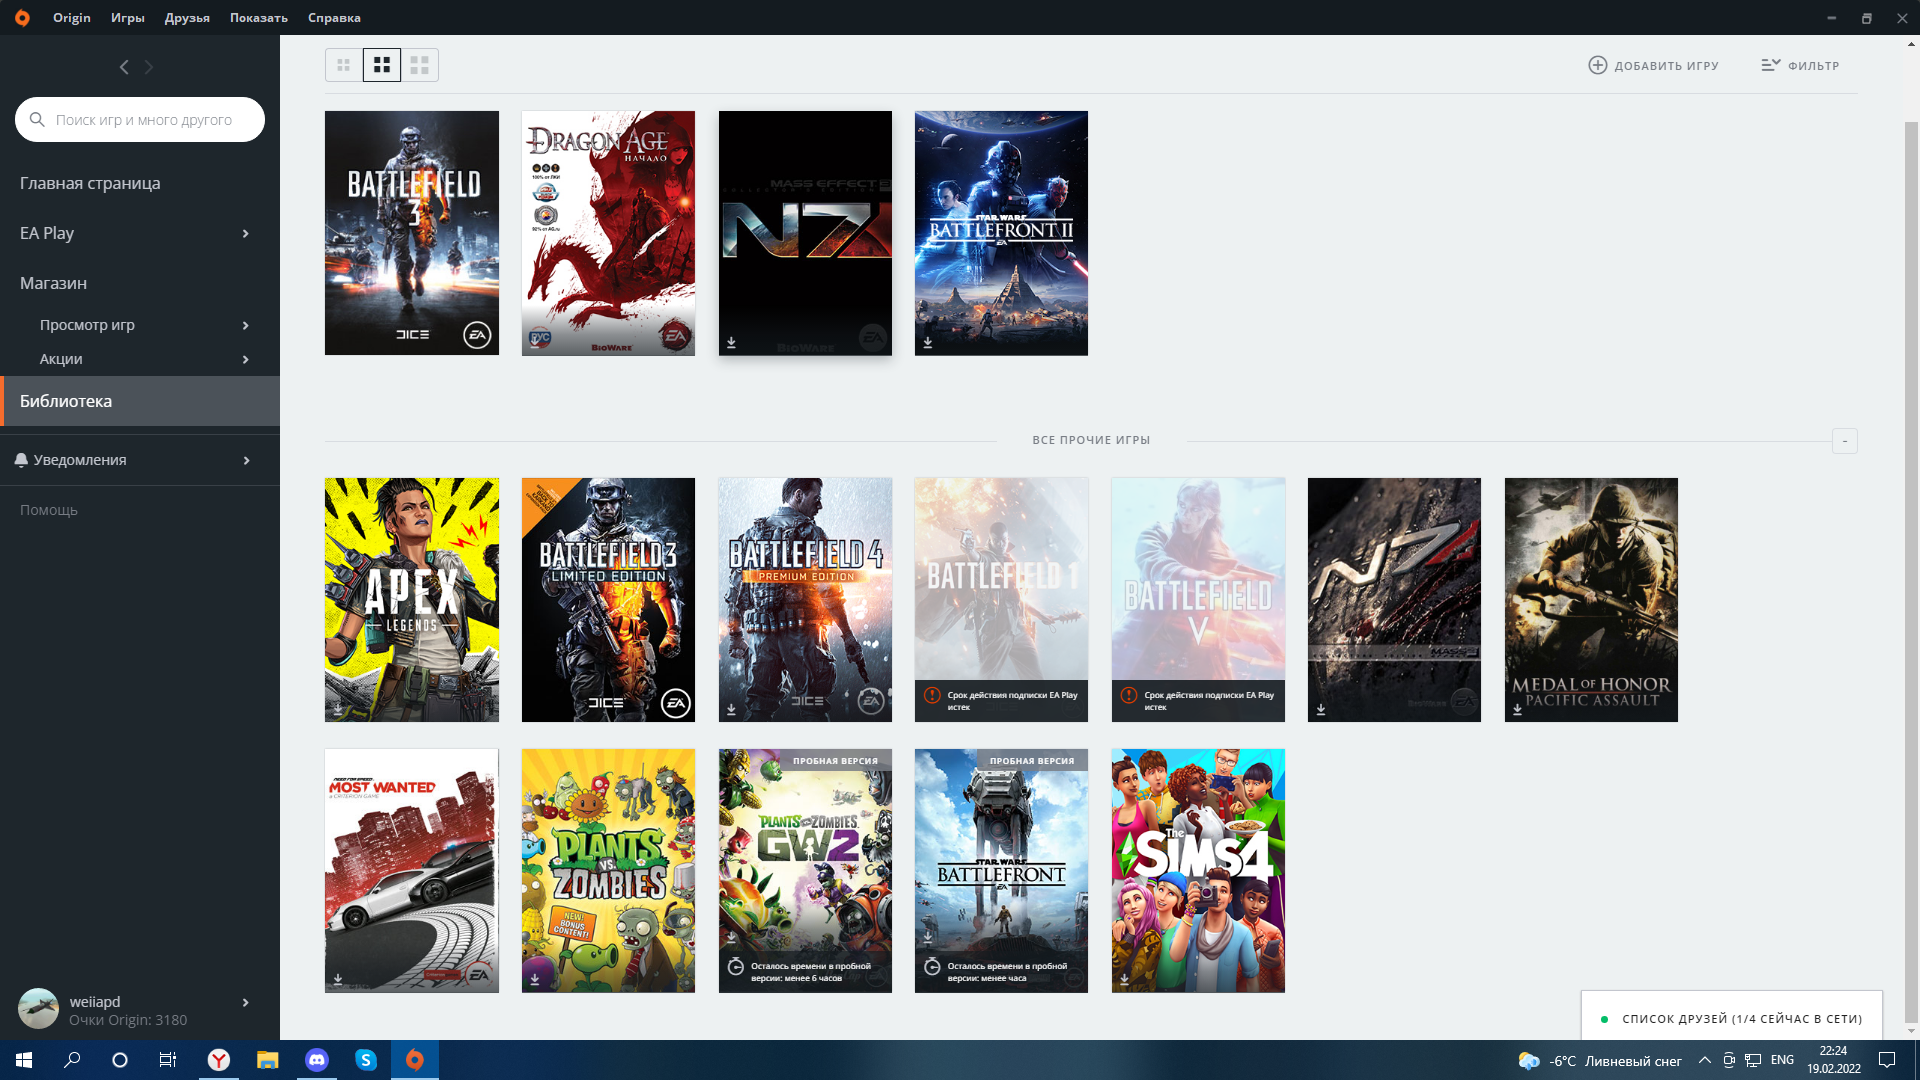
Task: Switch to medium tile view
Action: pyautogui.click(x=381, y=64)
